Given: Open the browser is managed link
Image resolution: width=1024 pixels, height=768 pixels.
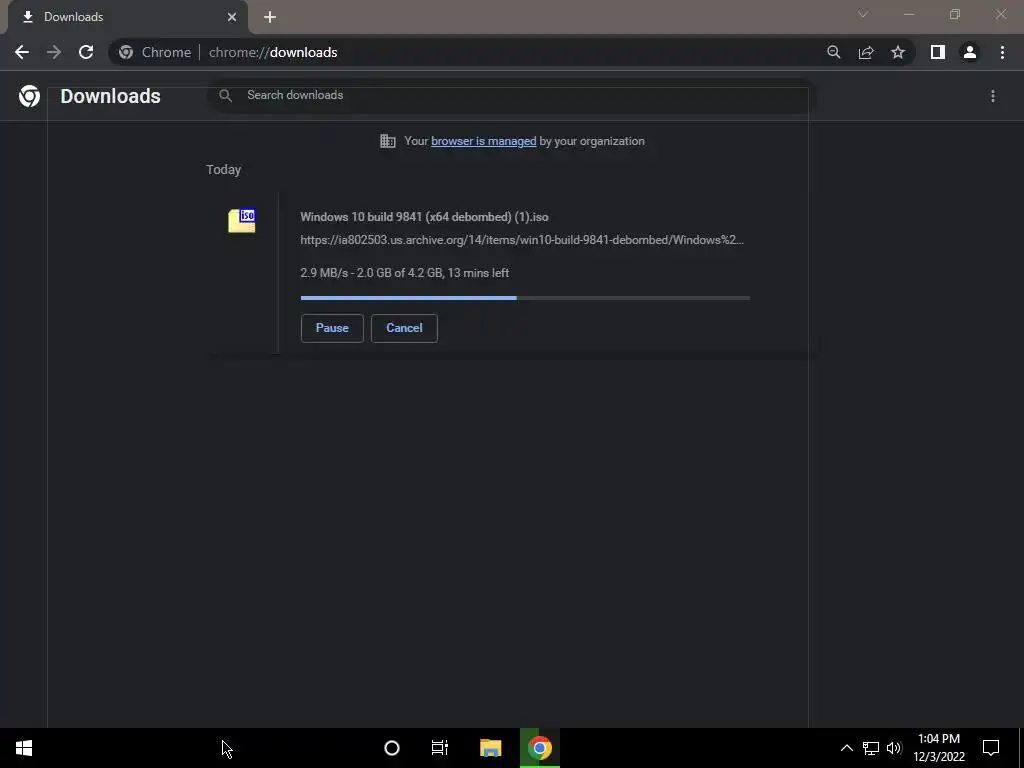Looking at the screenshot, I should coord(483,141).
